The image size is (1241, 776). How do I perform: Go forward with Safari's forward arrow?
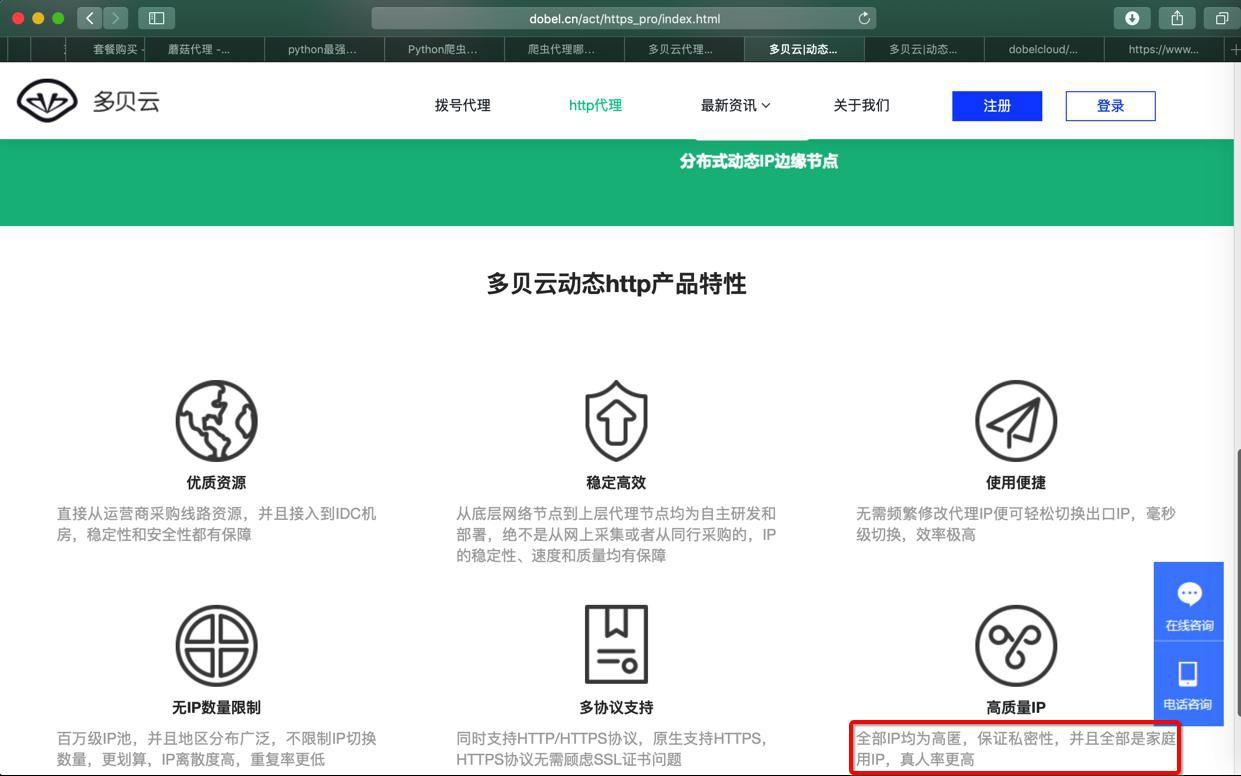click(116, 18)
